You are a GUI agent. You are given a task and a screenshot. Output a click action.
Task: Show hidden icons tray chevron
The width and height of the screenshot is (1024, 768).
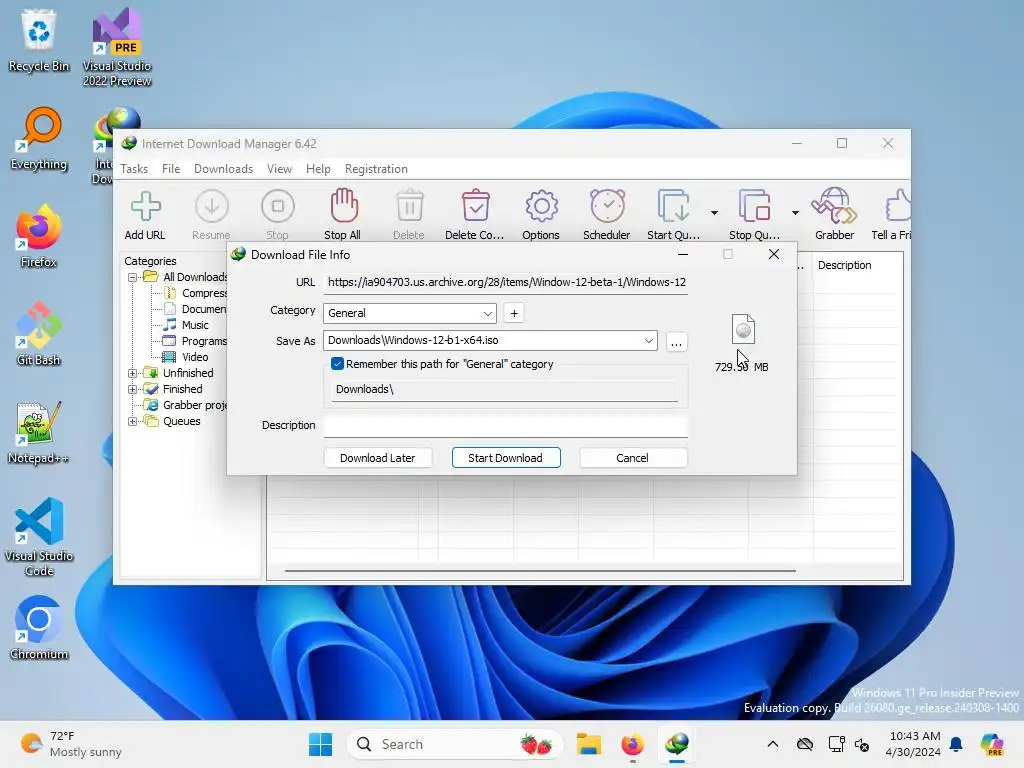(x=773, y=744)
